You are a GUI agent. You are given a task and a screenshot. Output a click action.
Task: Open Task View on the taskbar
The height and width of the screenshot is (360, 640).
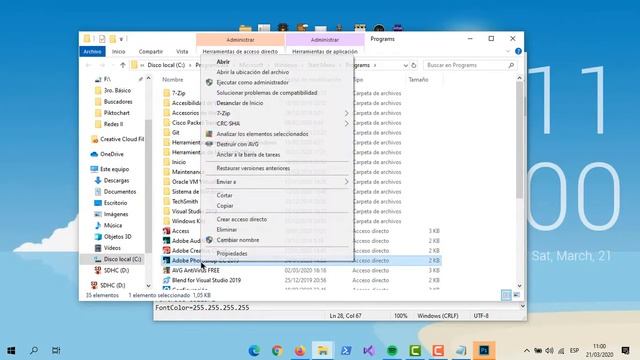56,350
